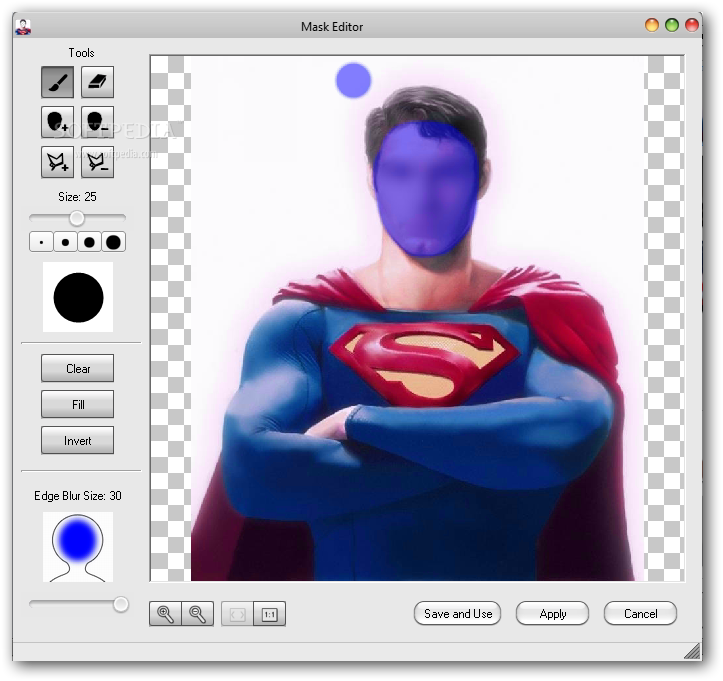Click the Edge Blur Size slider handle

coord(121,604)
